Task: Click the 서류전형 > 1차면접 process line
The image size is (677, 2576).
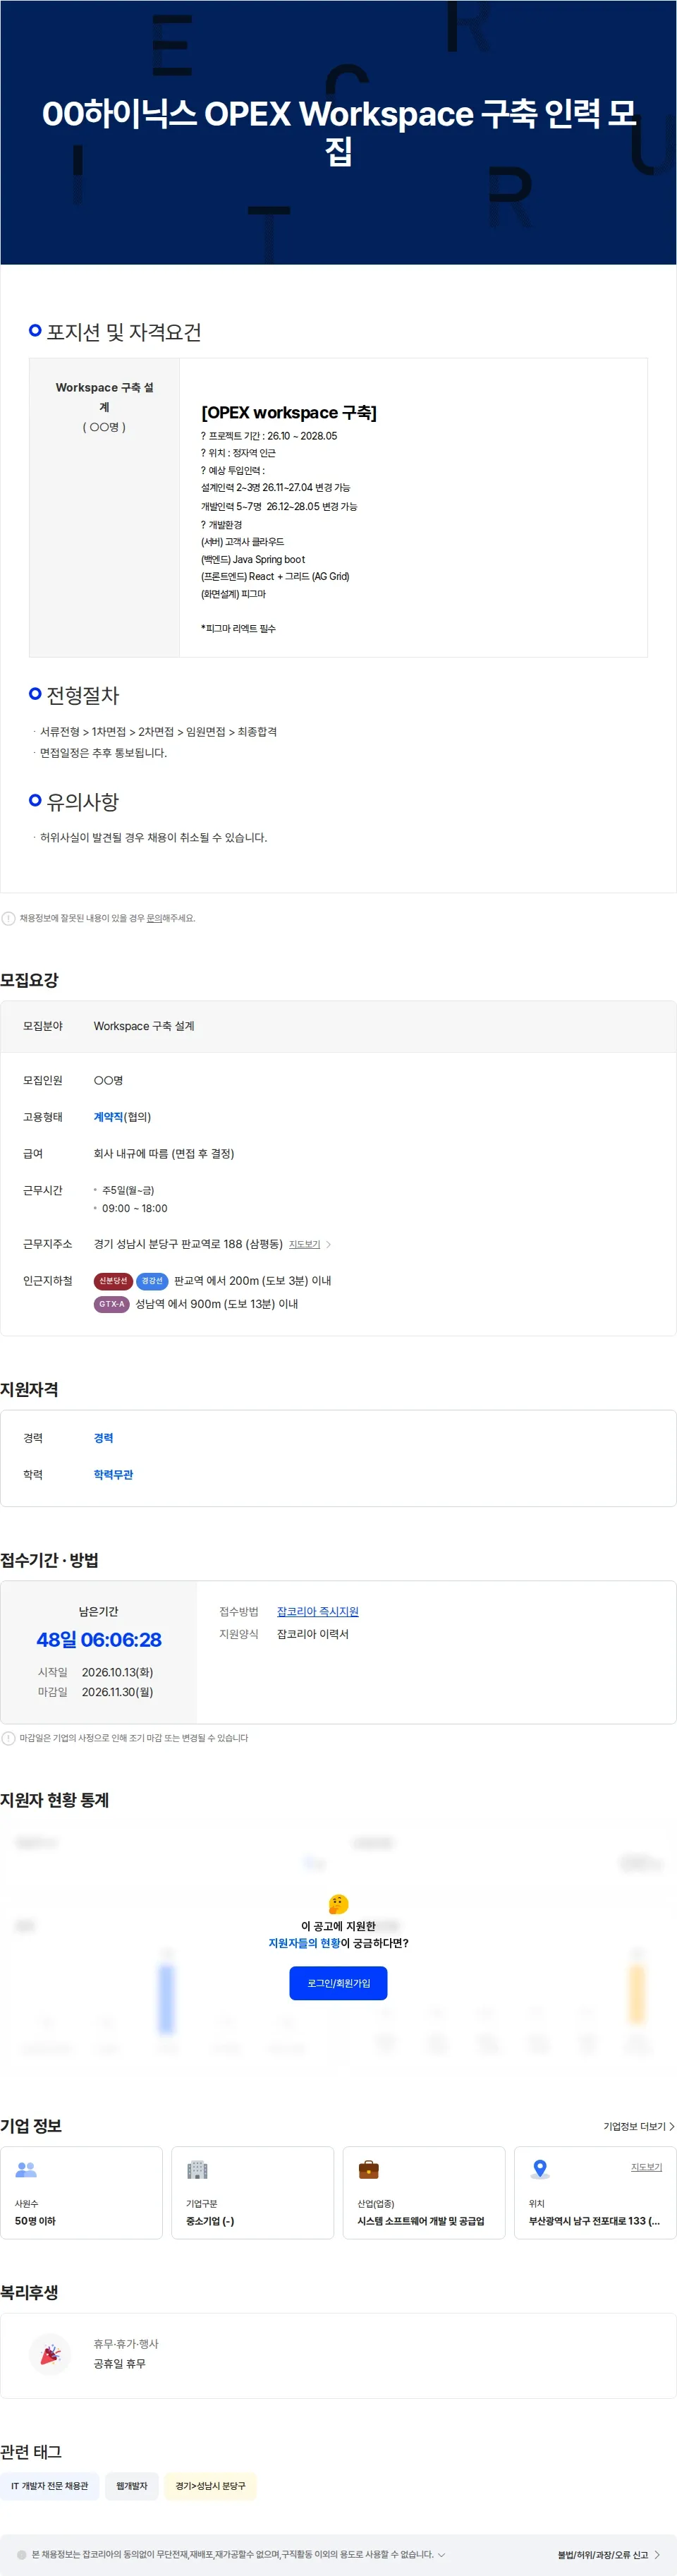Action: click(x=158, y=732)
